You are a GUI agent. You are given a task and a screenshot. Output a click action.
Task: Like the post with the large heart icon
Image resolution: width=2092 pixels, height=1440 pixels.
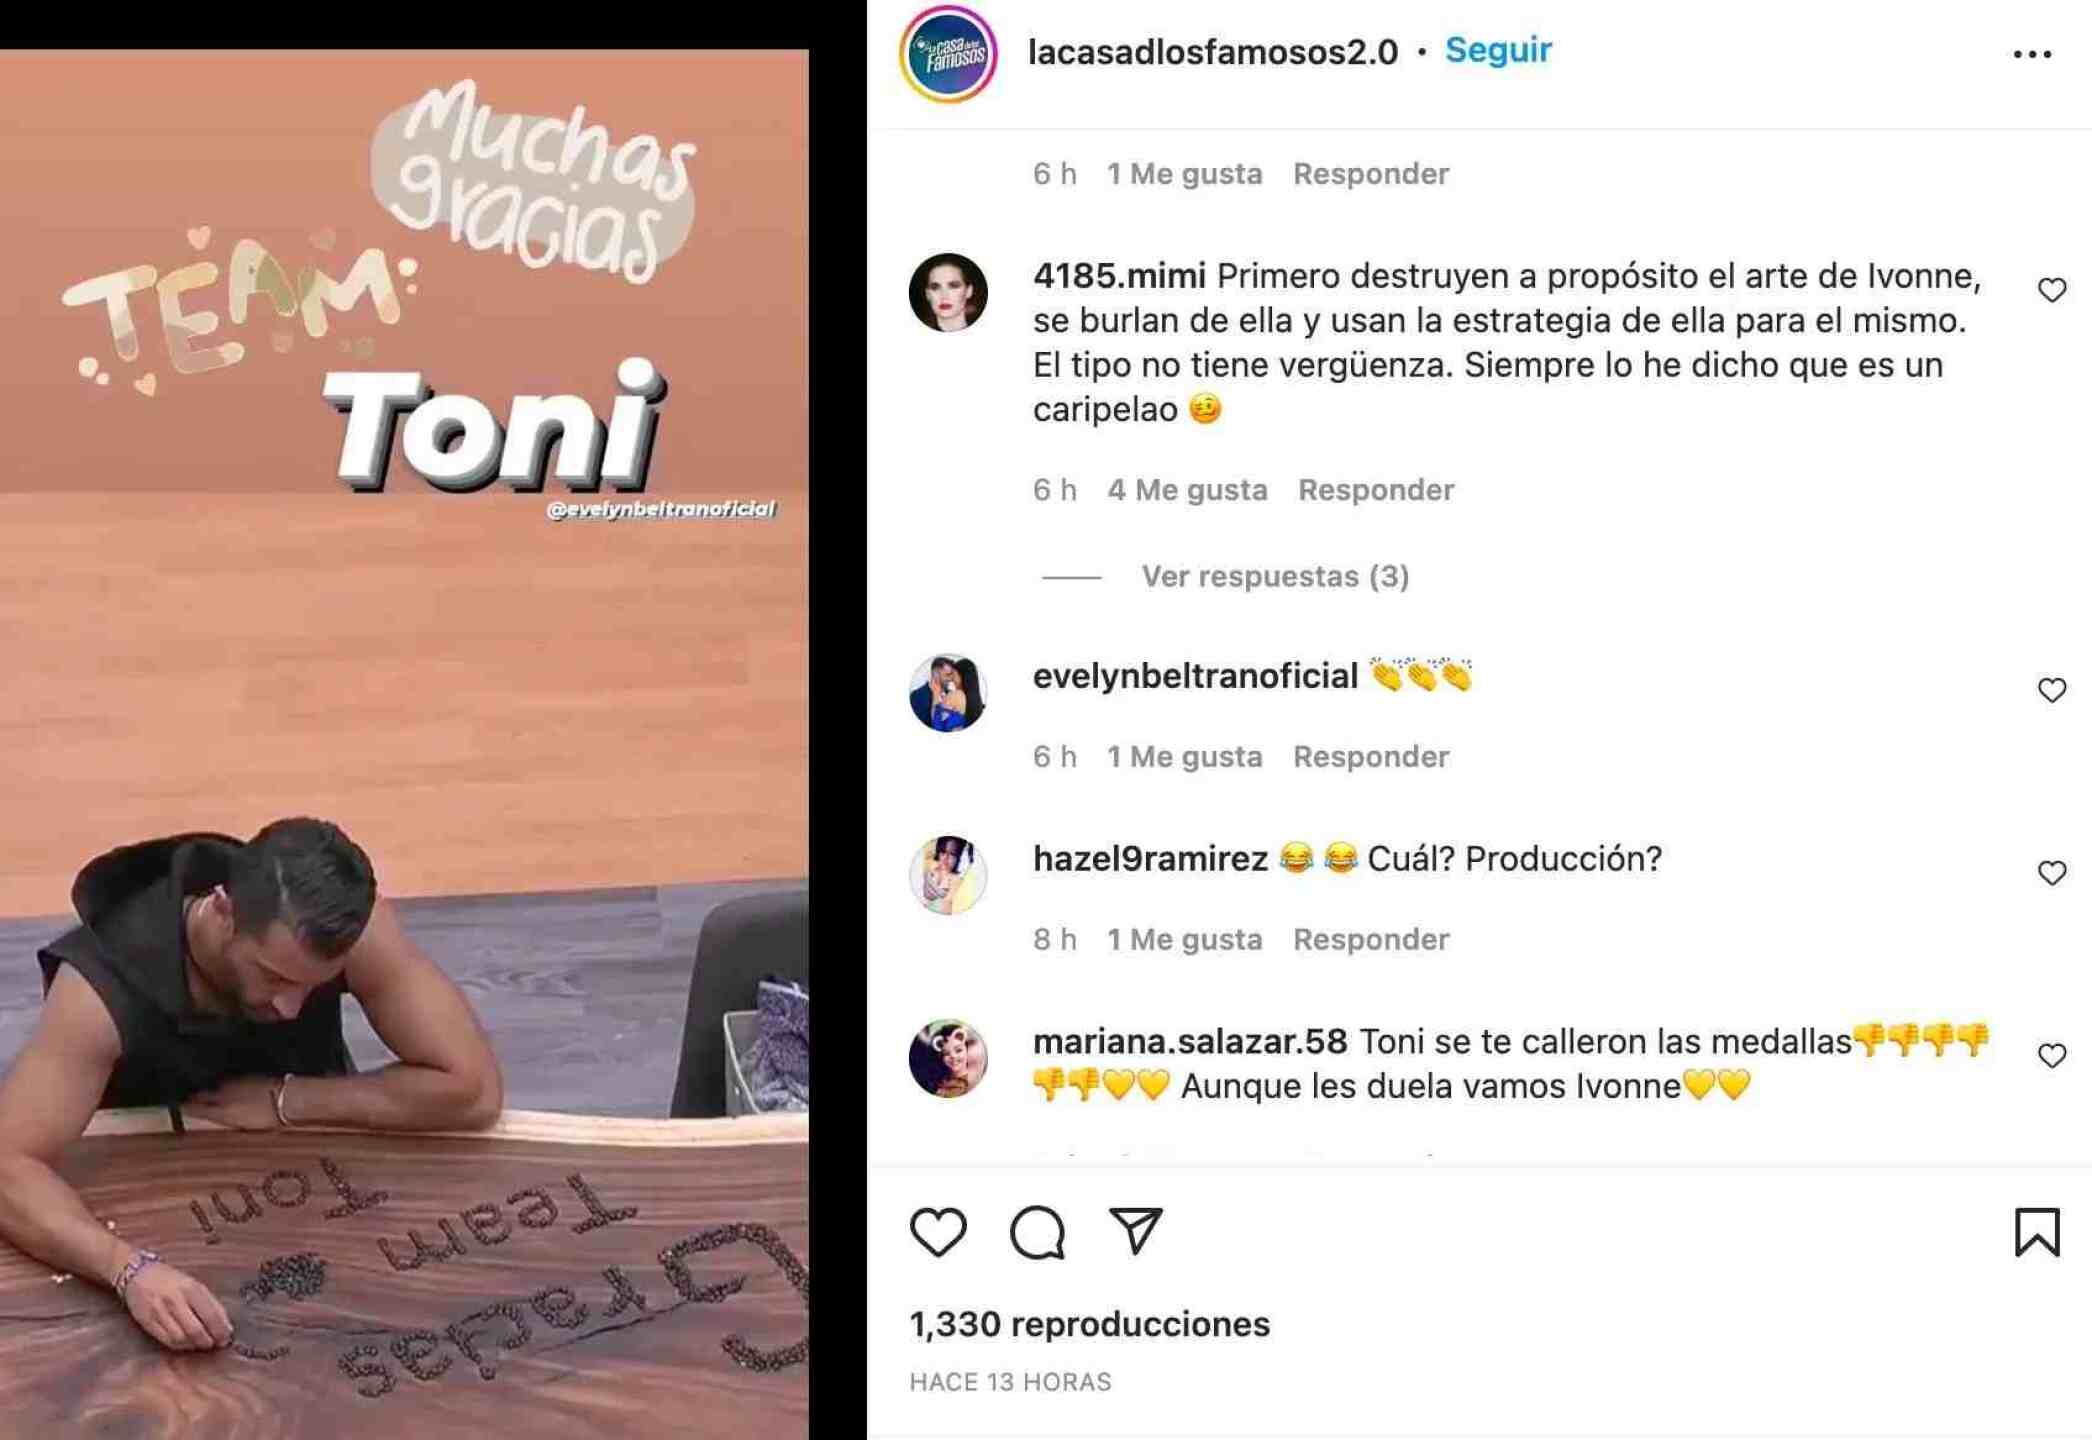(x=938, y=1232)
